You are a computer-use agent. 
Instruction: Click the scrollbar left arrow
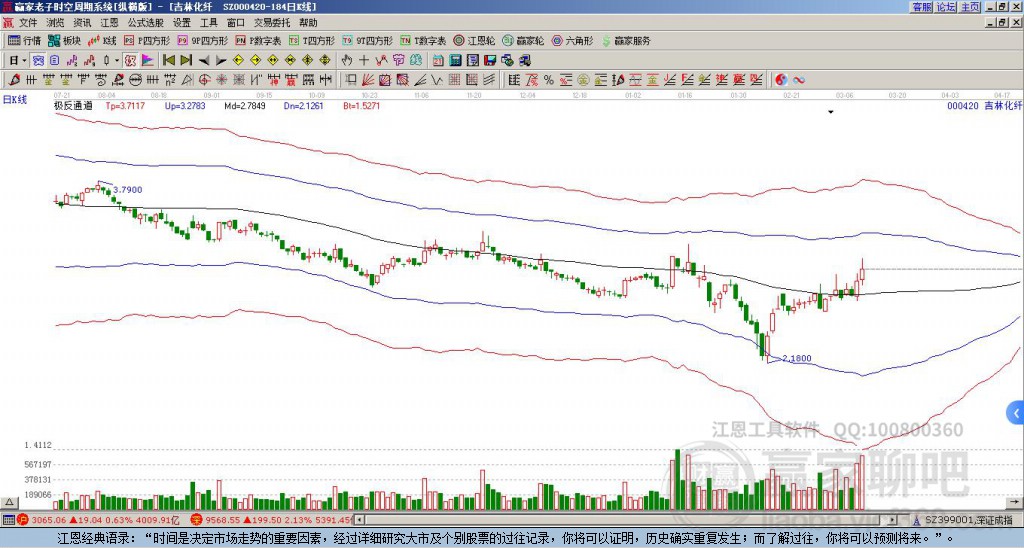point(360,520)
